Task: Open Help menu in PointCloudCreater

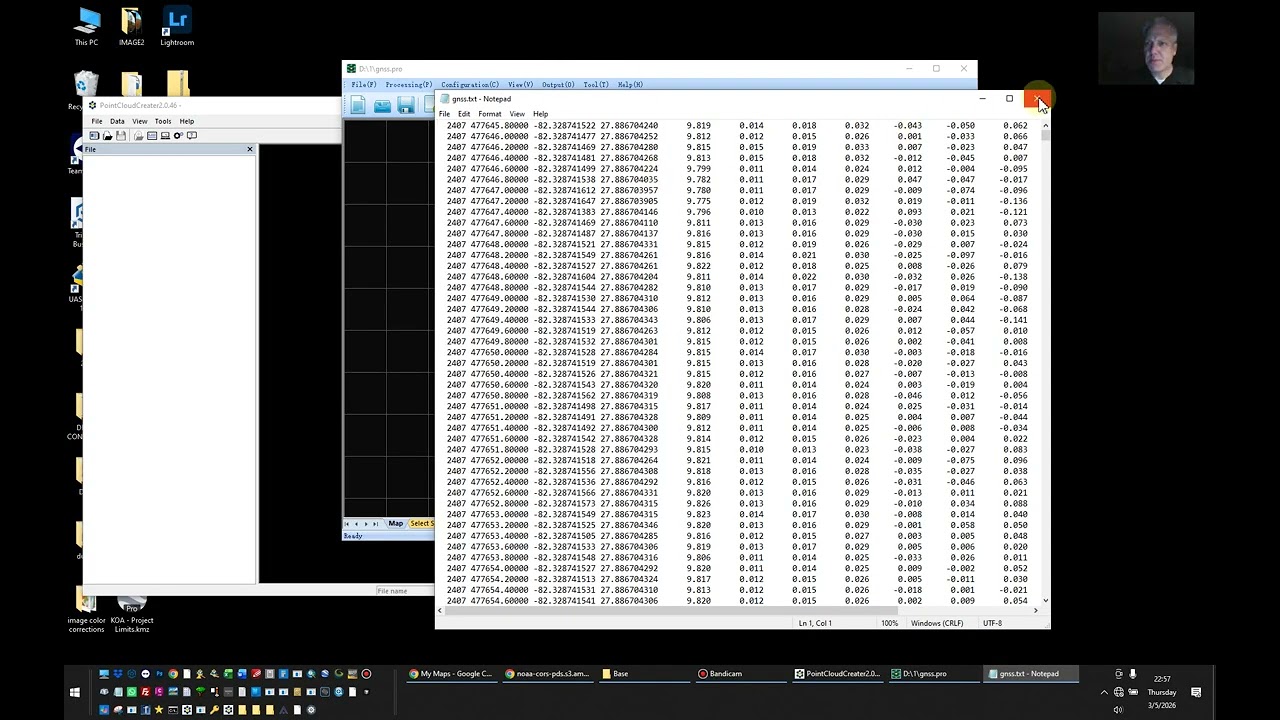Action: tap(187, 121)
